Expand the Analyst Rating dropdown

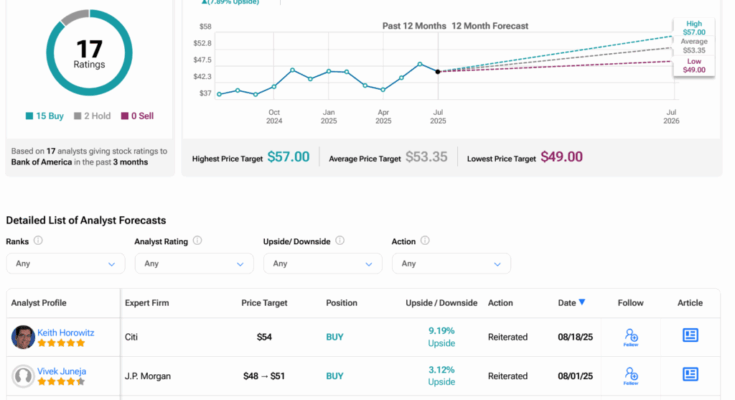194,263
